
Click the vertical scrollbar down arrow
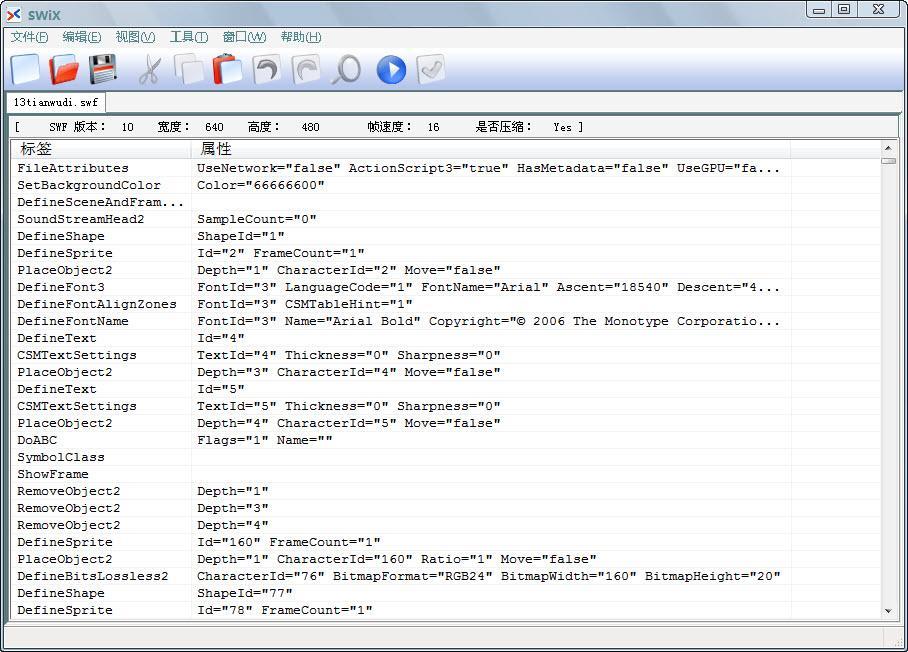click(888, 612)
